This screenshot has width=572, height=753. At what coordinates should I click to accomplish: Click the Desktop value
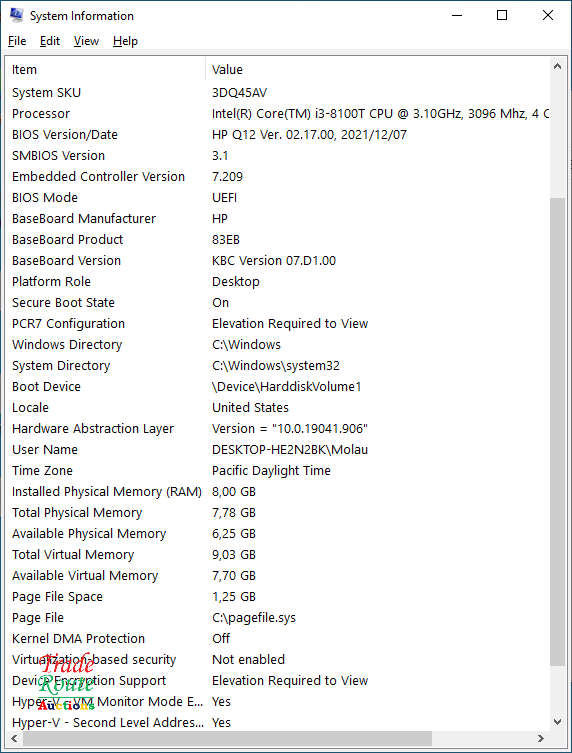point(236,282)
